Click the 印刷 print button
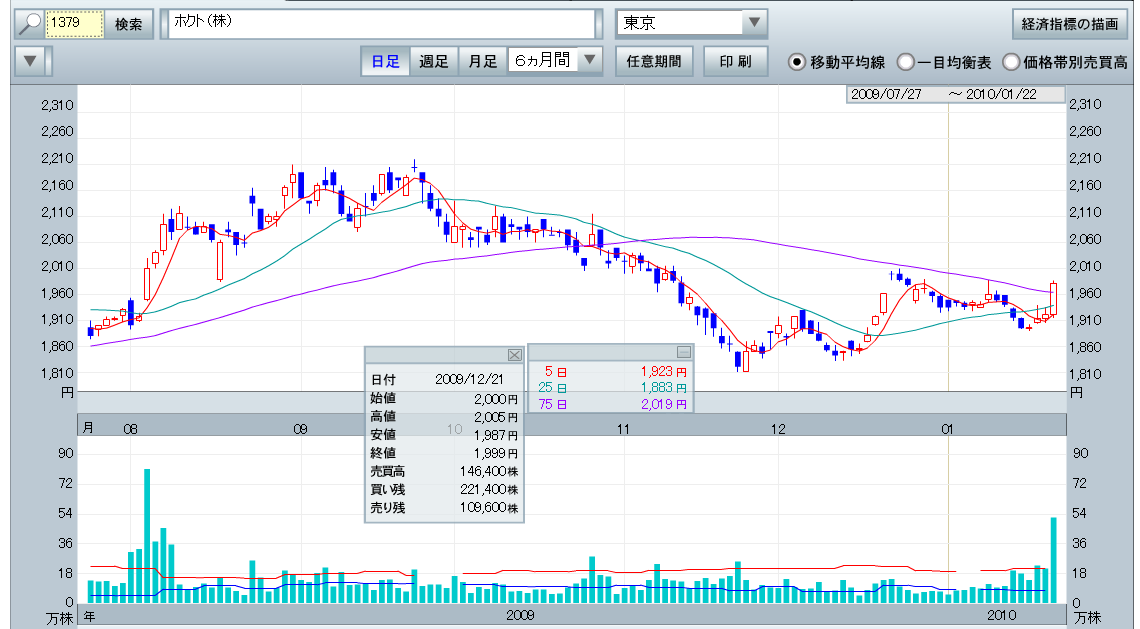1140x629 pixels. tap(735, 62)
